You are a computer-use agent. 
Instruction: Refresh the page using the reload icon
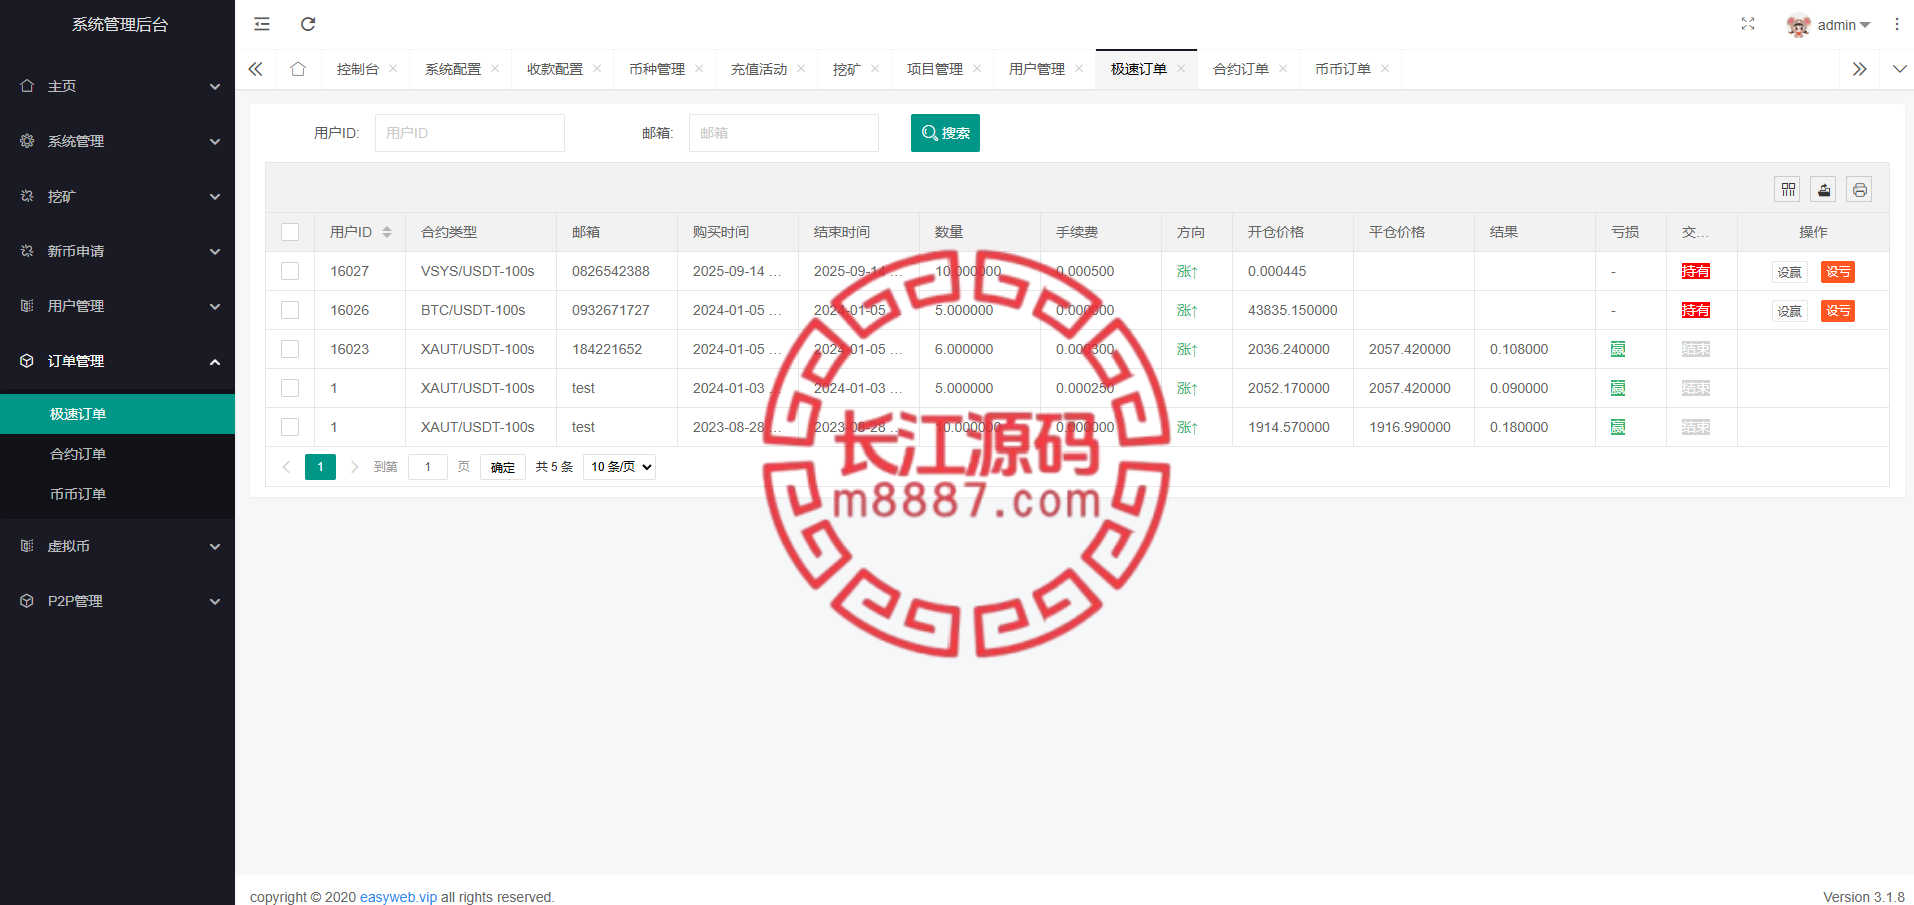(x=308, y=24)
